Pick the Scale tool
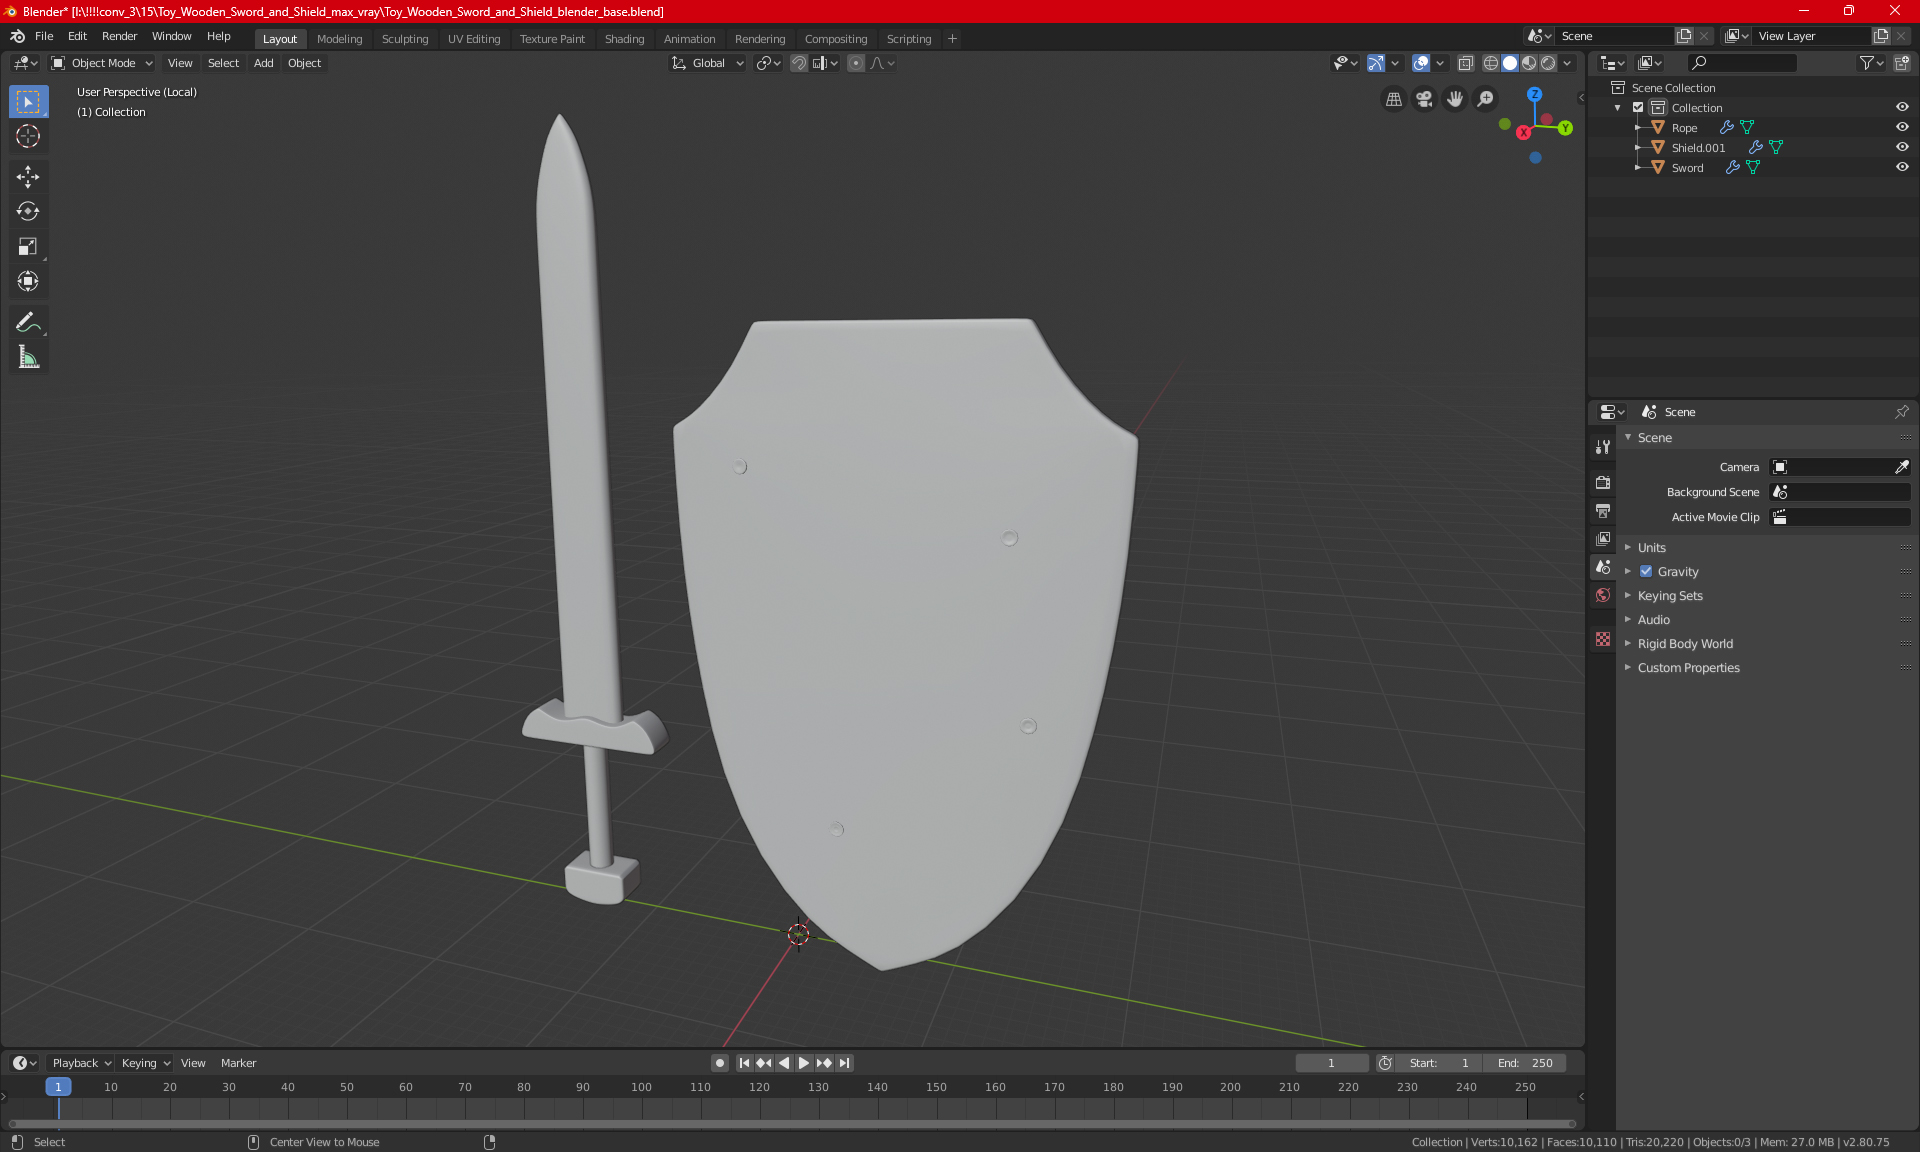Screen dimensions: 1920x1152 28,246
